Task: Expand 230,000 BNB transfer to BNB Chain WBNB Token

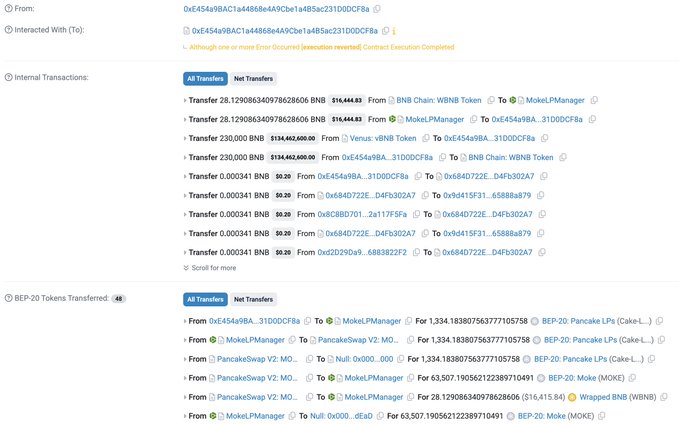Action: [x=185, y=157]
